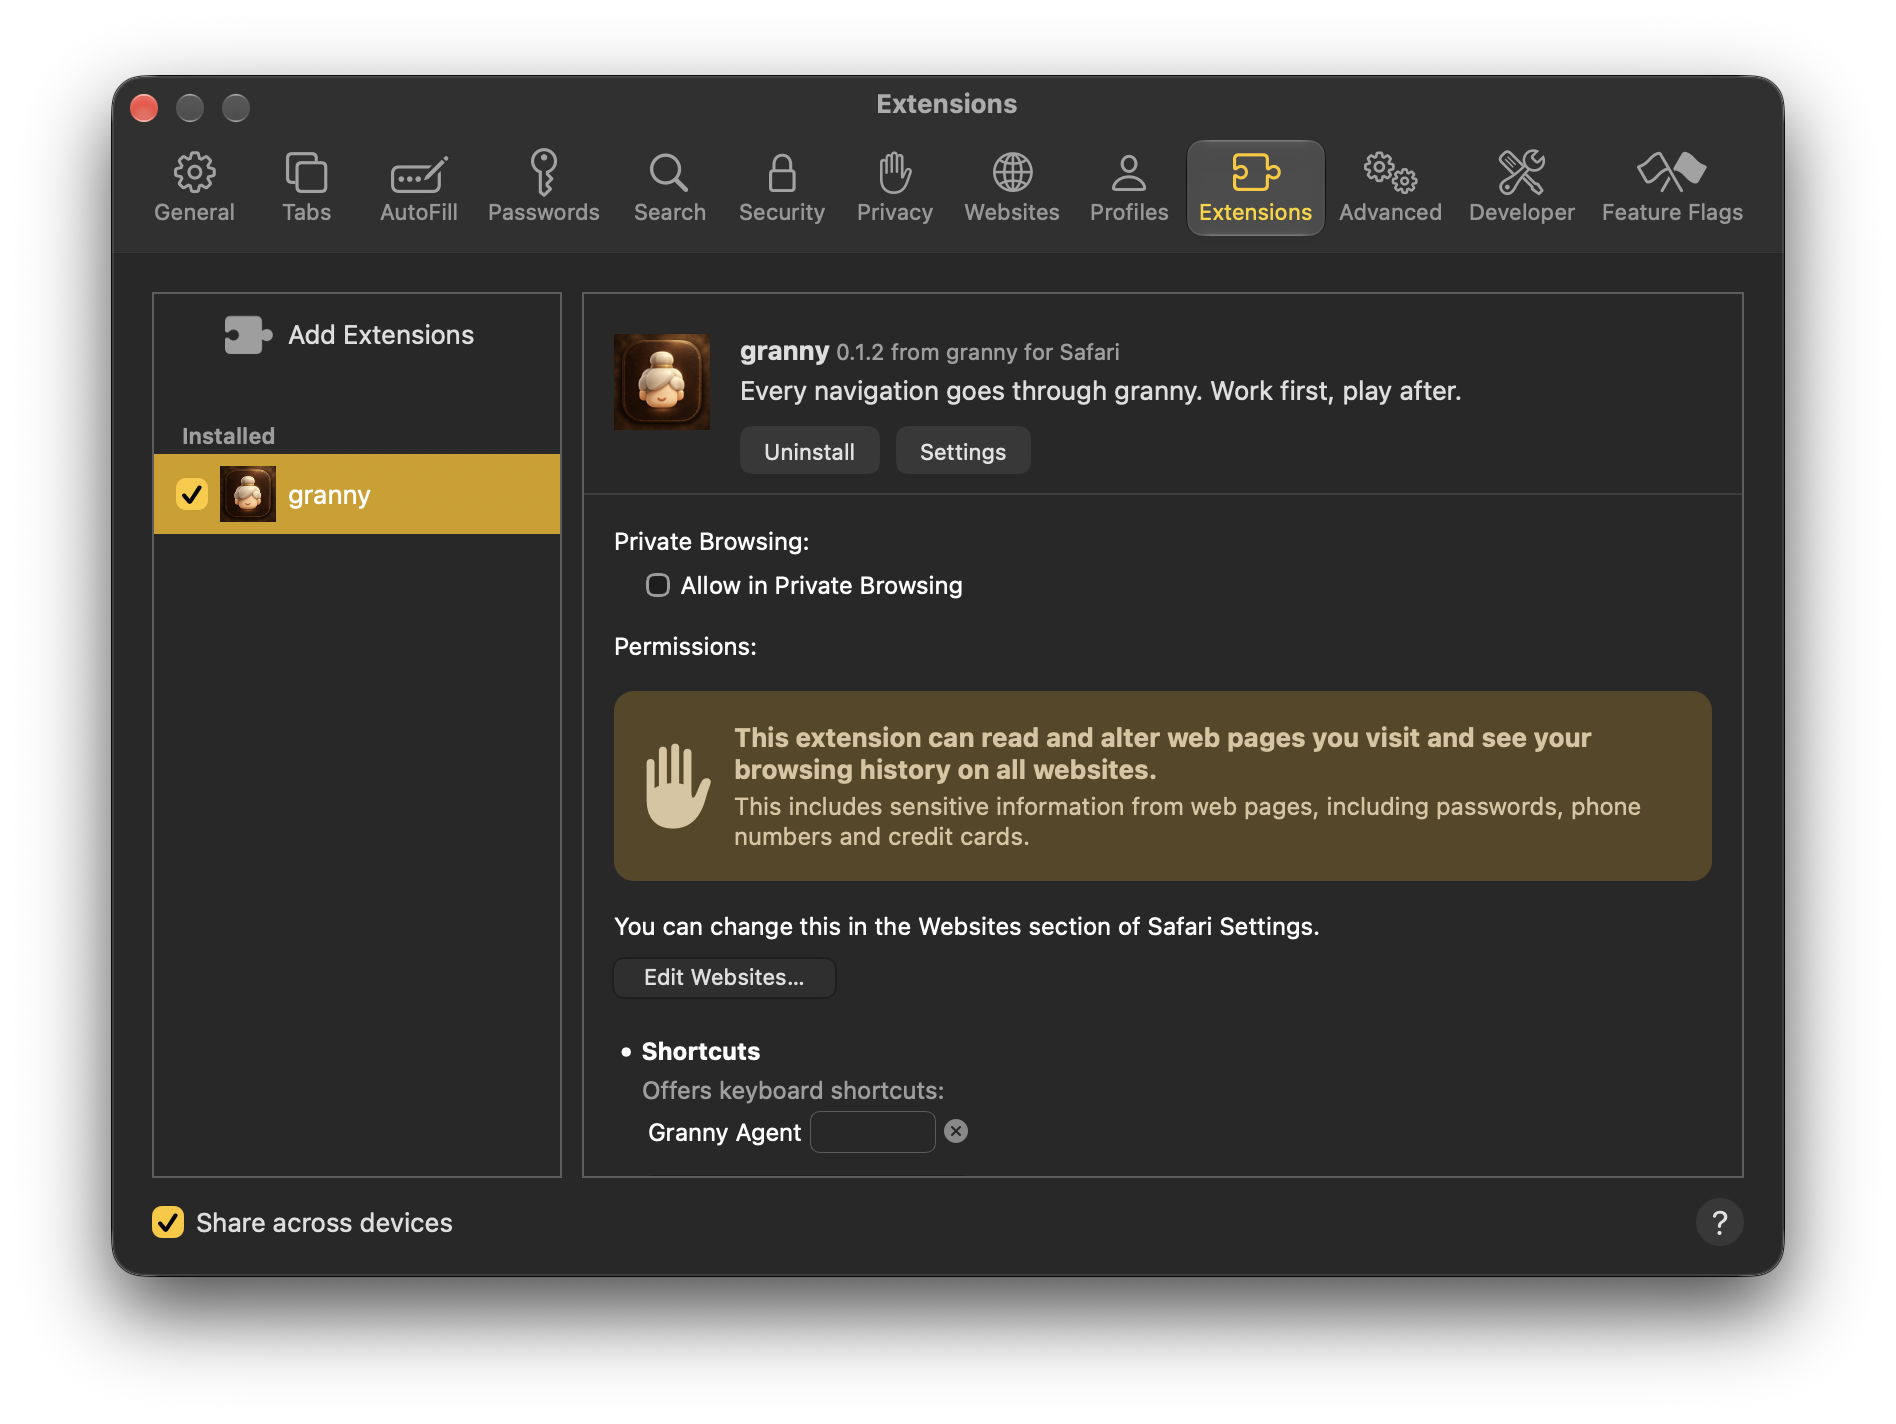Switch to the Websites globe tab

1011,188
